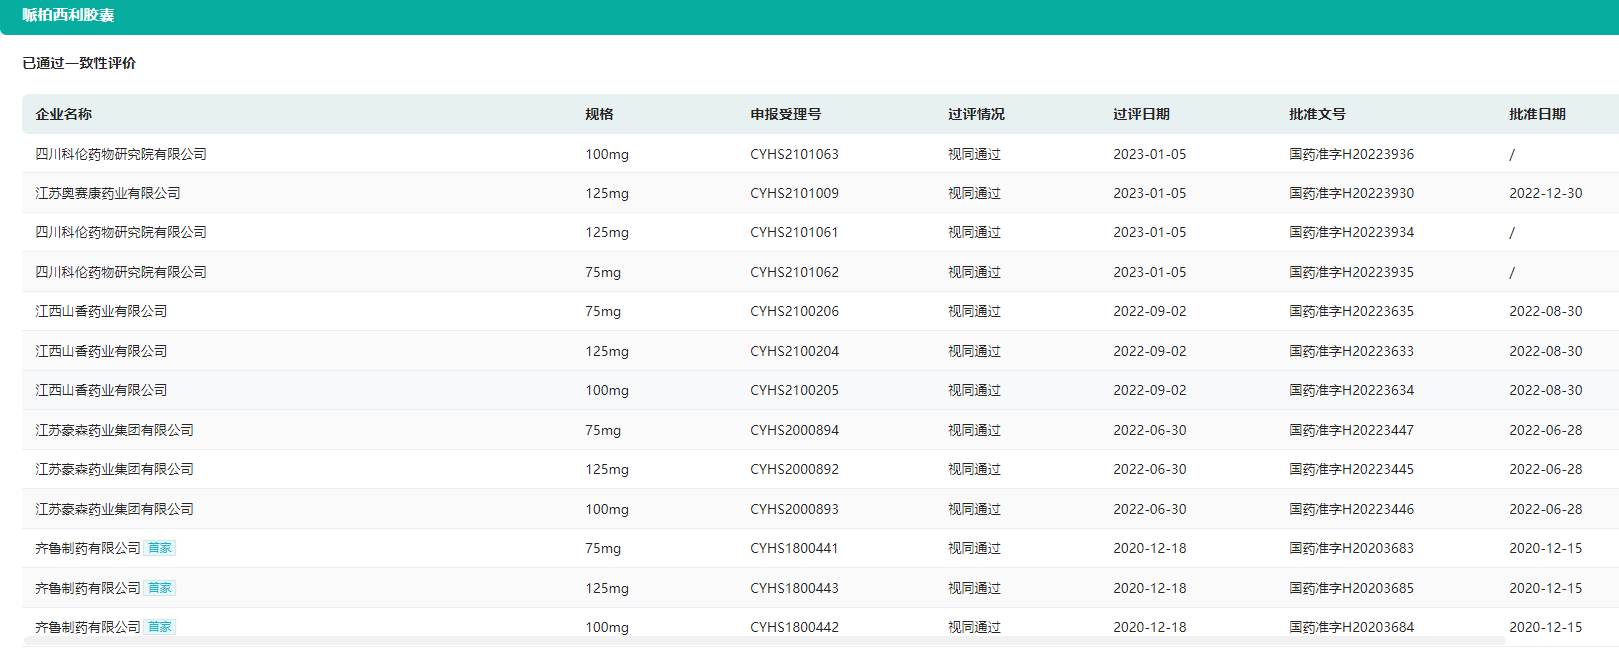Select approval number 国药准字H20223635

pyautogui.click(x=1351, y=311)
